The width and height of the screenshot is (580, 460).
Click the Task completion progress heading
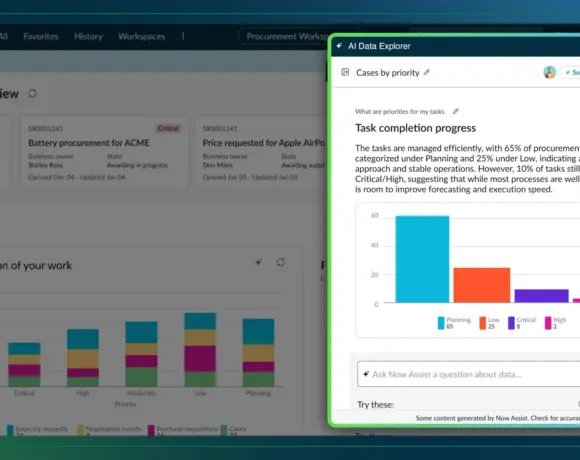click(x=415, y=128)
